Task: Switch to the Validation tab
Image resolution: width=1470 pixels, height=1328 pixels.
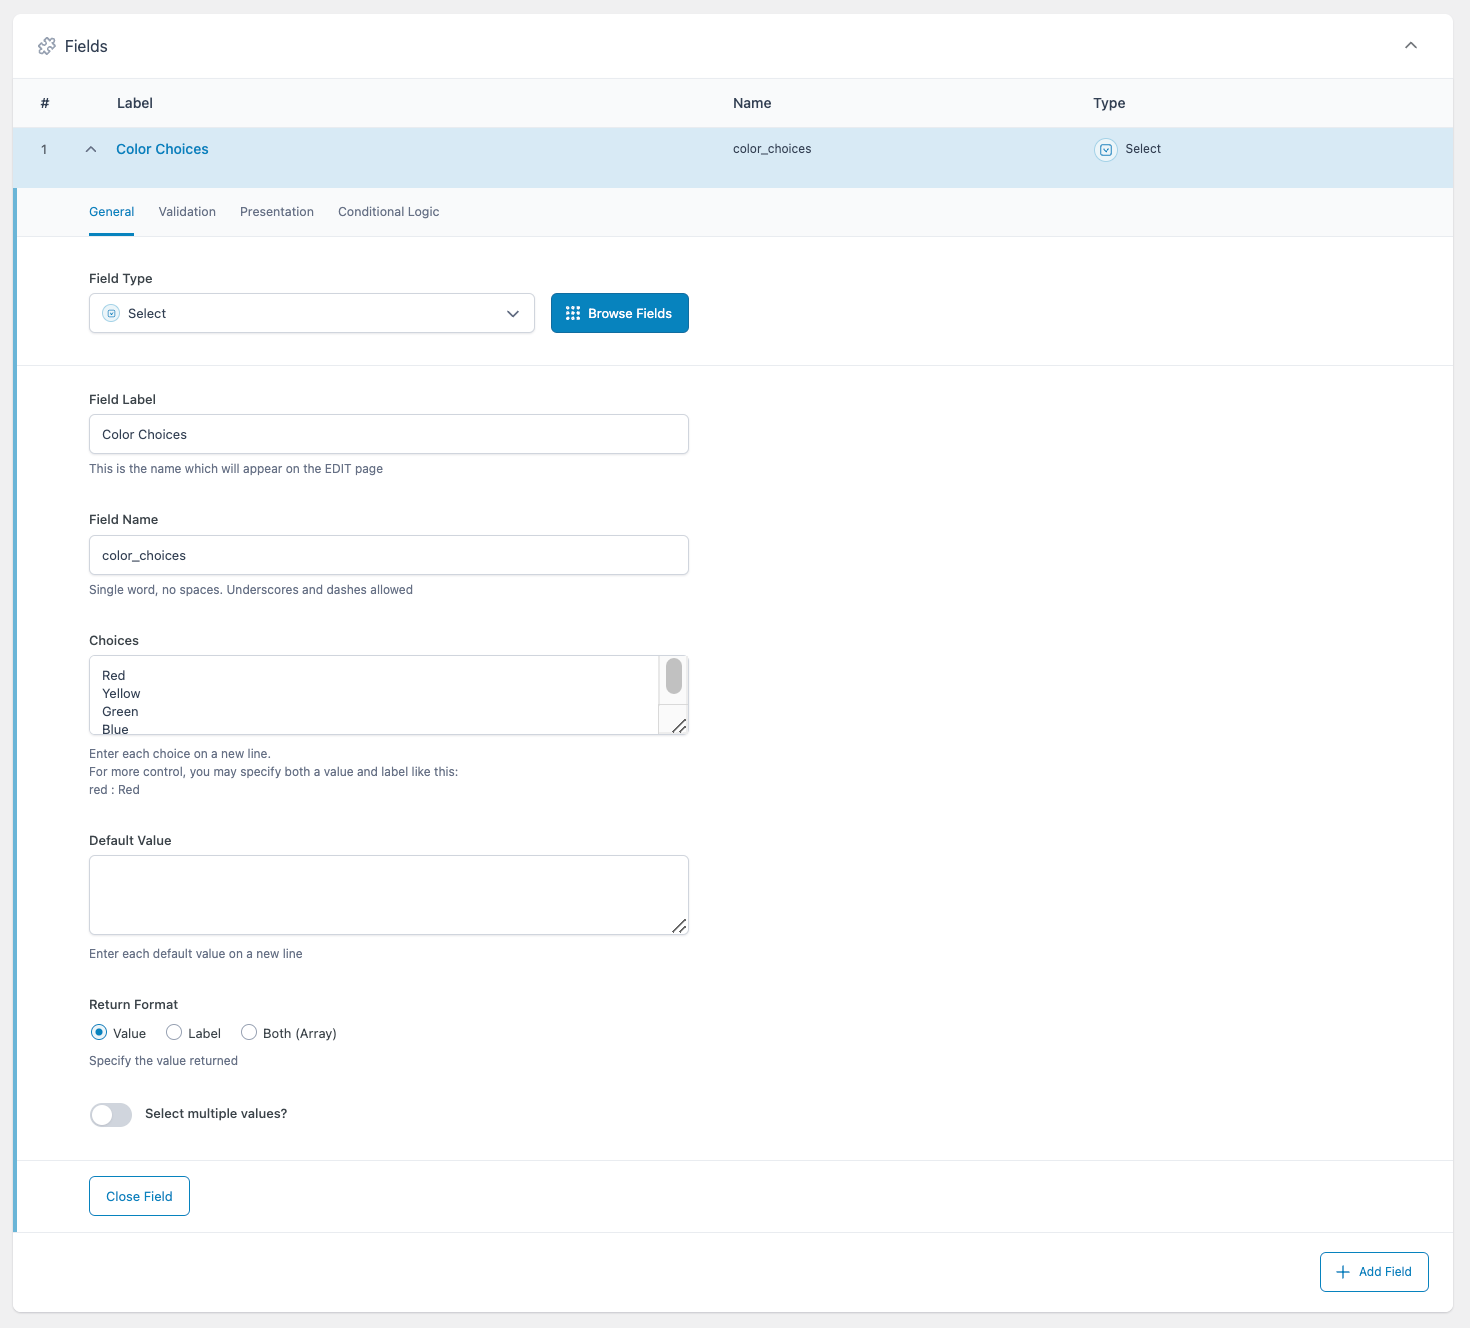Action: coord(187,211)
